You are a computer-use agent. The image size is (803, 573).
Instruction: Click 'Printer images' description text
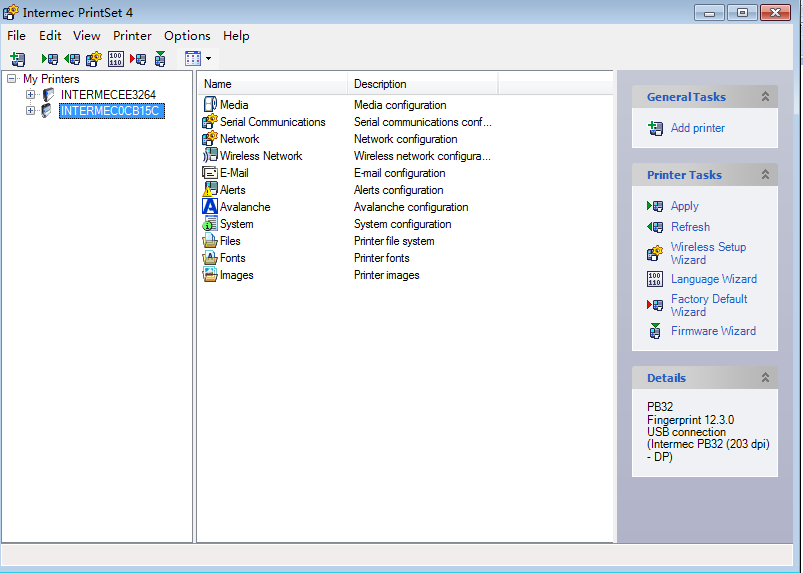pyautogui.click(x=387, y=274)
